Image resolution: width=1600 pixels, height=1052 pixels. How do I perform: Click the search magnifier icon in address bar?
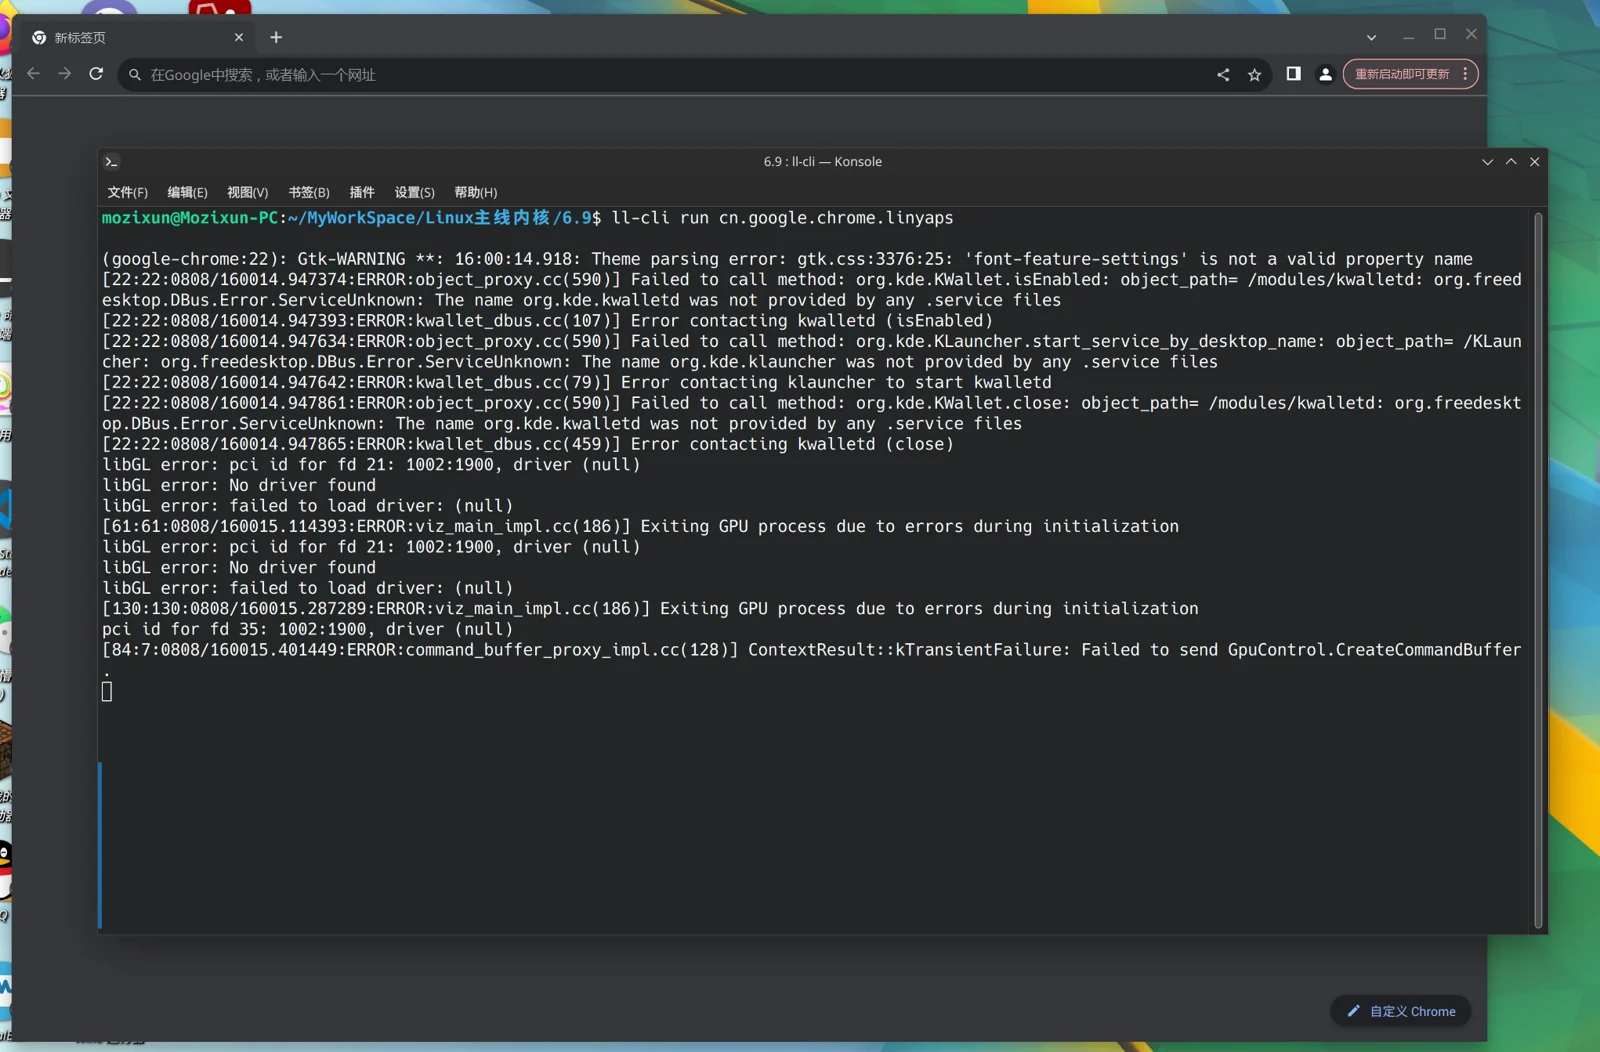(x=135, y=75)
